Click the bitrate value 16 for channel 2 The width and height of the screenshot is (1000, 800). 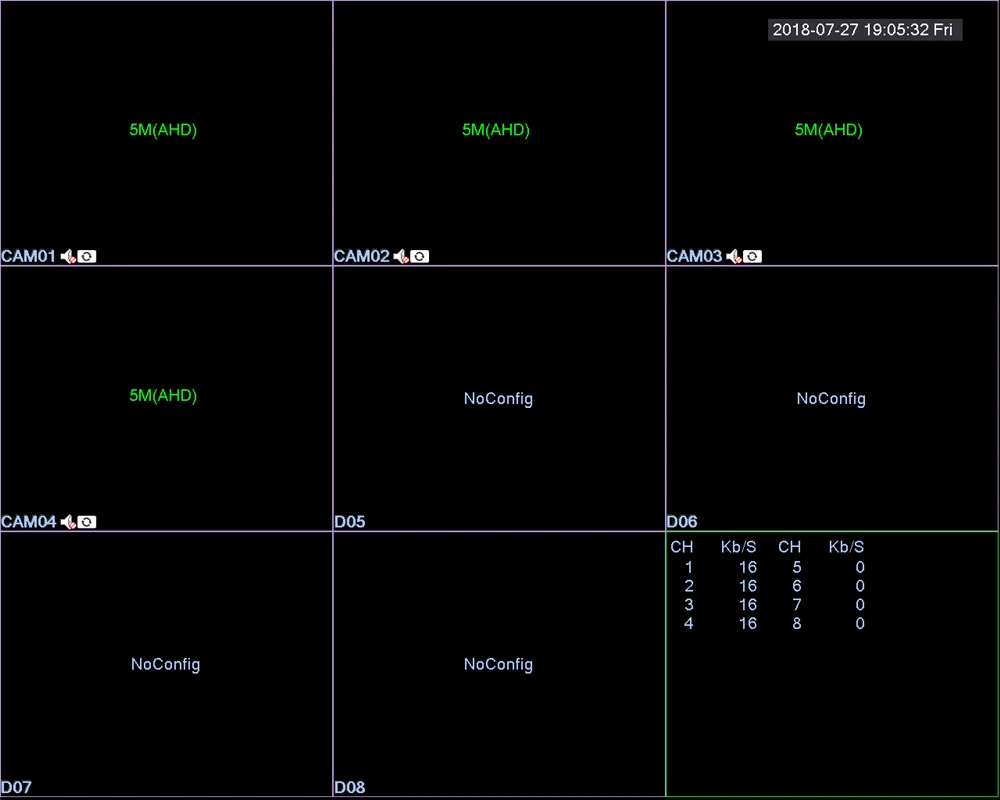coord(748,586)
